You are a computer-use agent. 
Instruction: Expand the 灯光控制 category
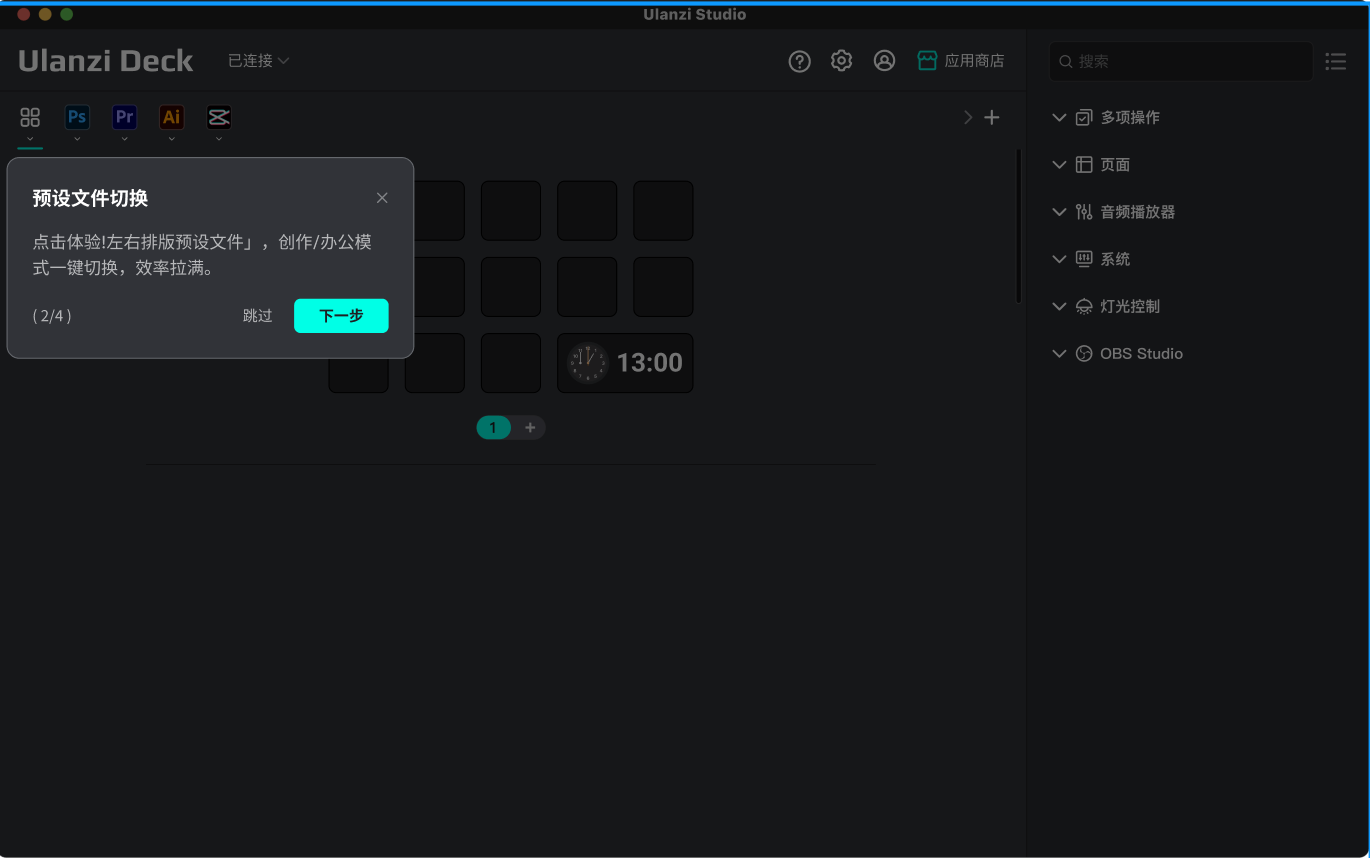[1130, 307]
